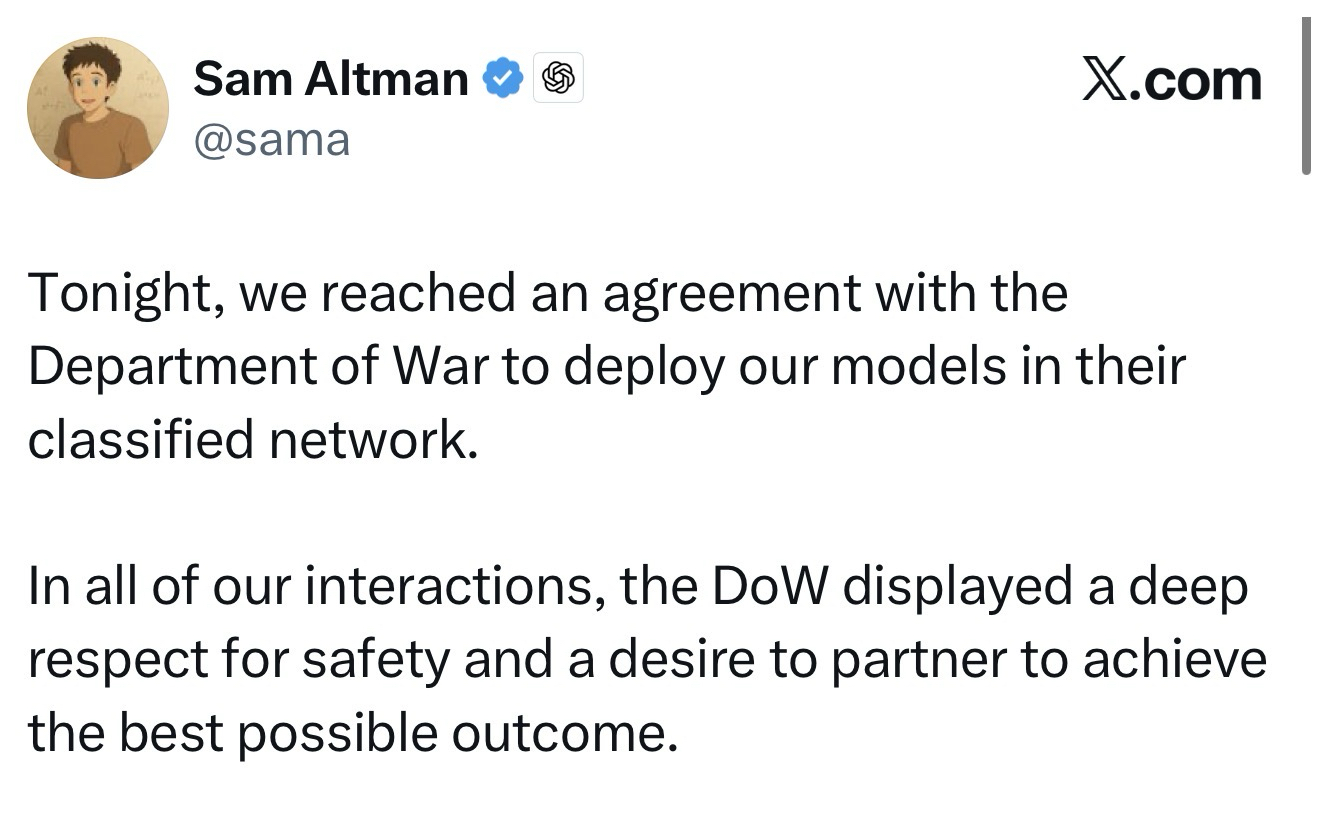Click the phrase "displayed a deep"
1320x824 pixels.
pos(1046,586)
